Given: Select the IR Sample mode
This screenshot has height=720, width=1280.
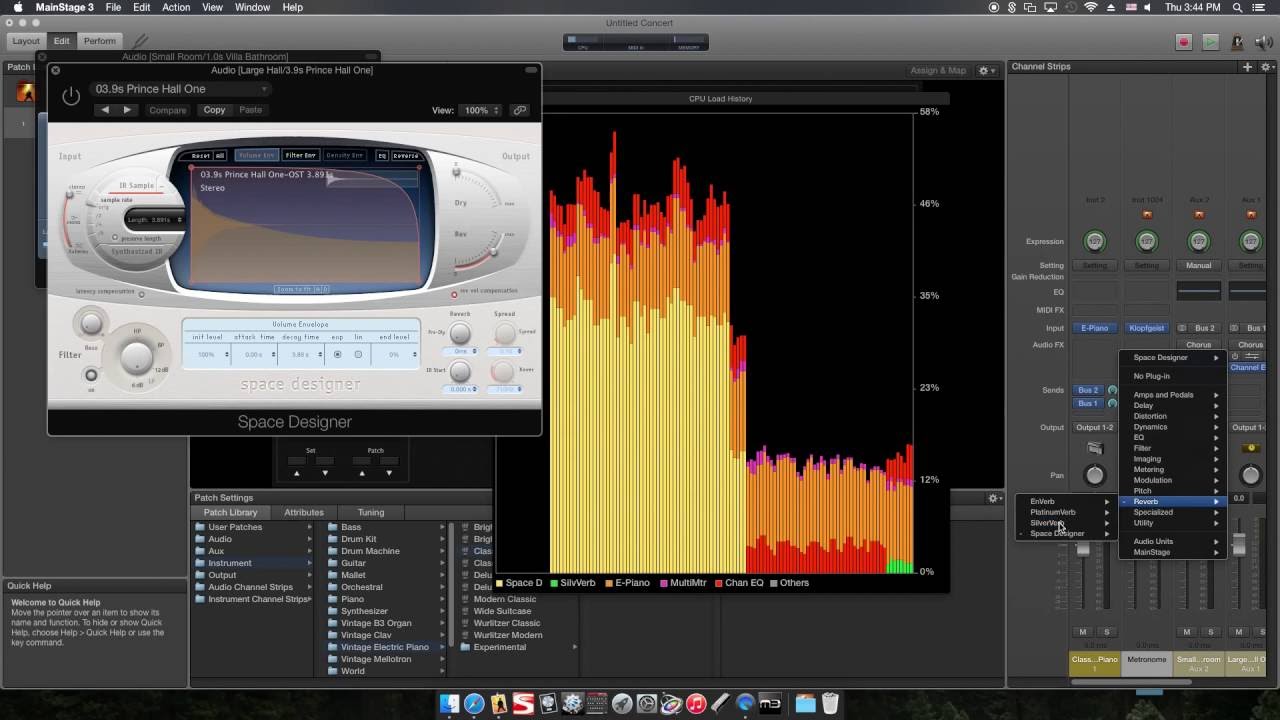Looking at the screenshot, I should 137,185.
